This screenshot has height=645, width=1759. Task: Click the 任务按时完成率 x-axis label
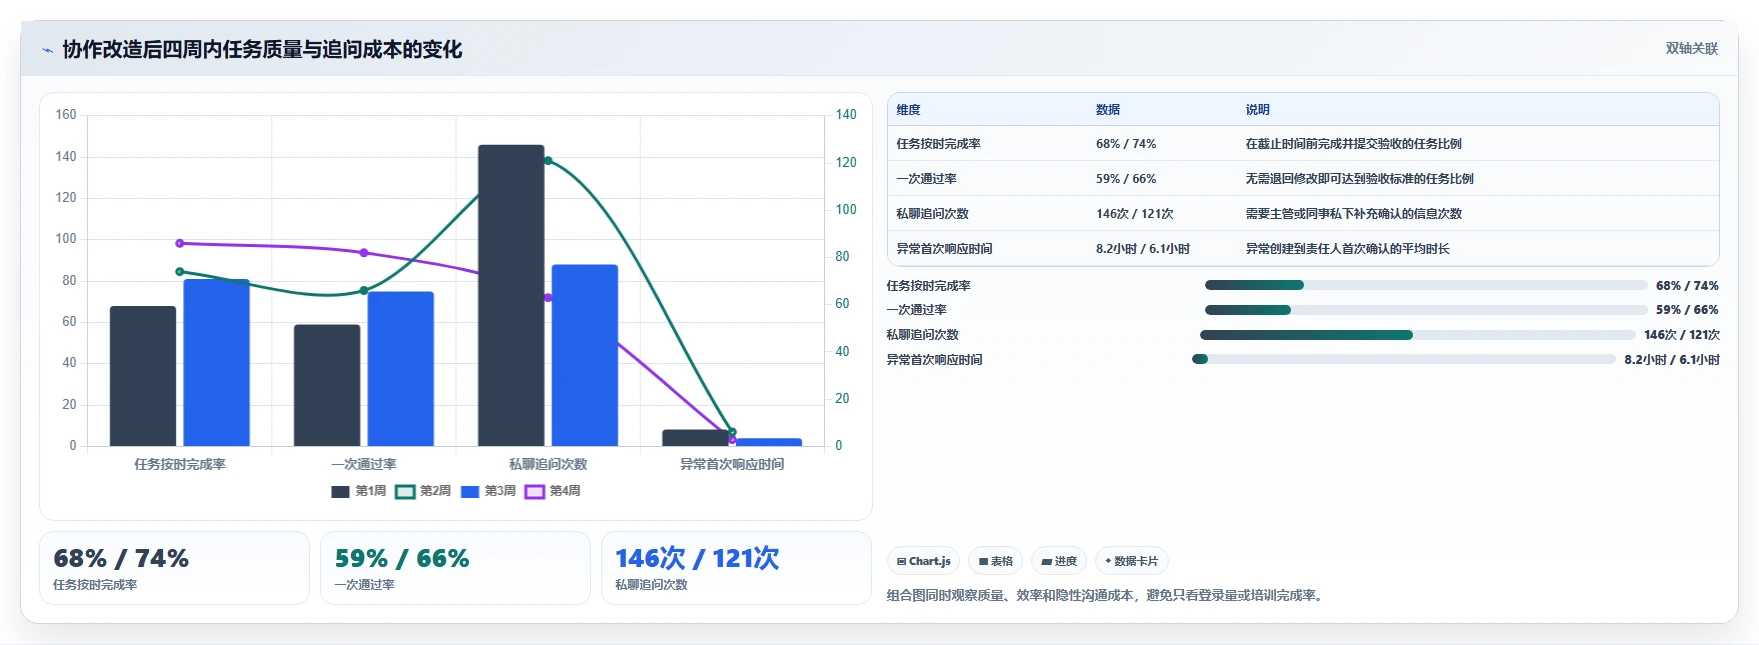[180, 464]
